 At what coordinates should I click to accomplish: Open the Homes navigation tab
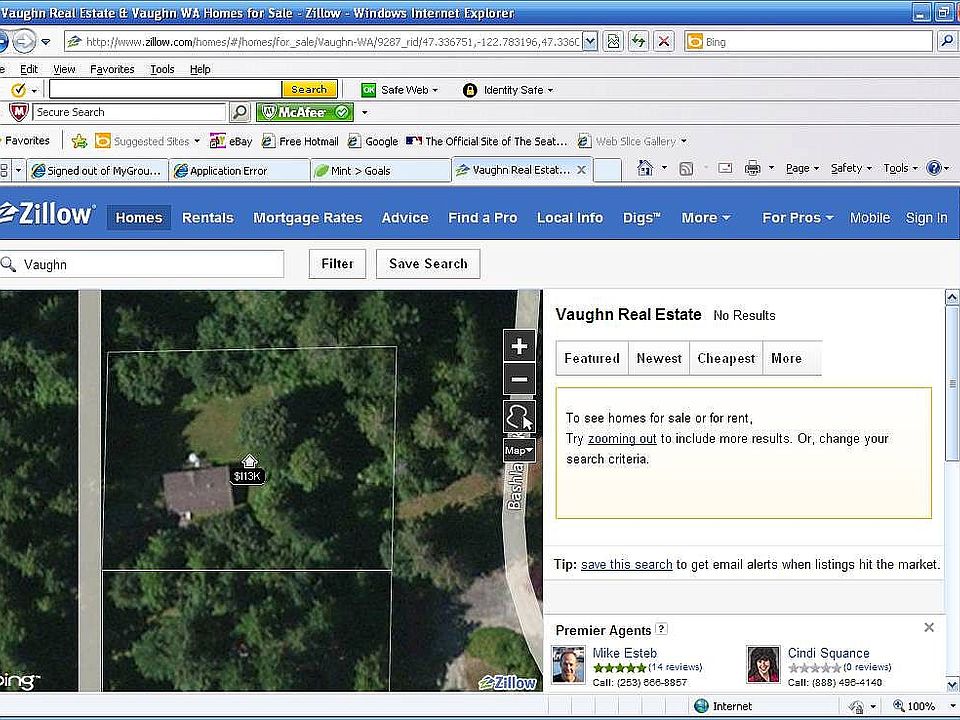pos(139,218)
